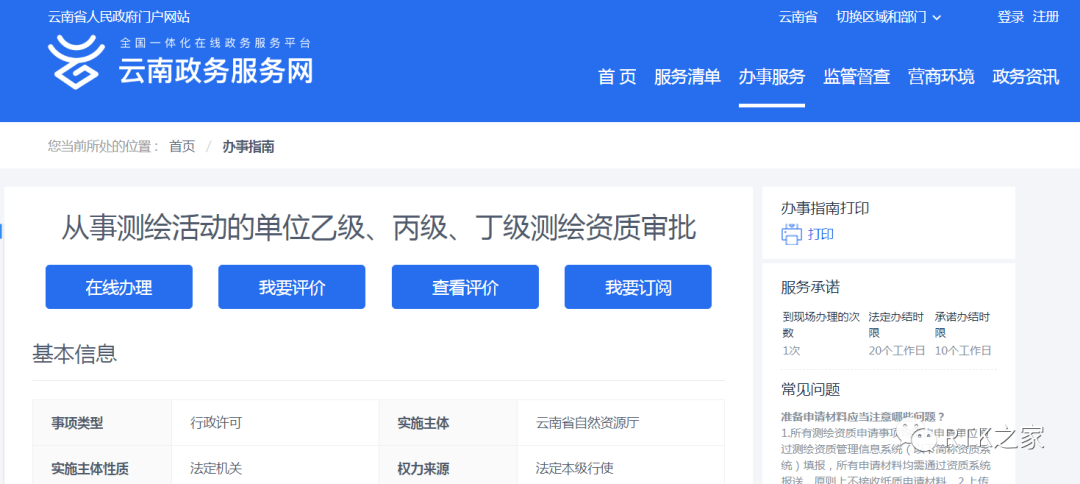Click the 注册 link
1080x484 pixels.
[1046, 17]
